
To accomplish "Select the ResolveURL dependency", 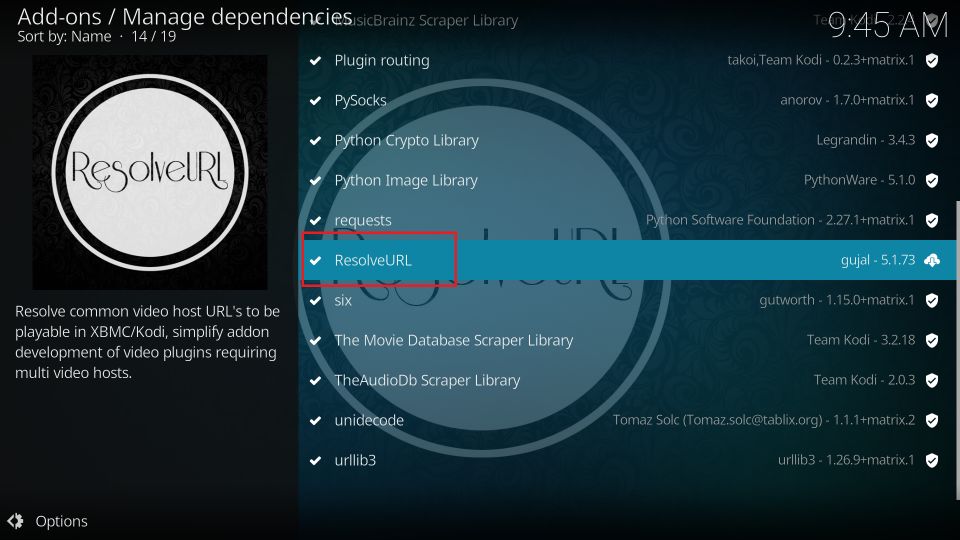I will coord(373,260).
